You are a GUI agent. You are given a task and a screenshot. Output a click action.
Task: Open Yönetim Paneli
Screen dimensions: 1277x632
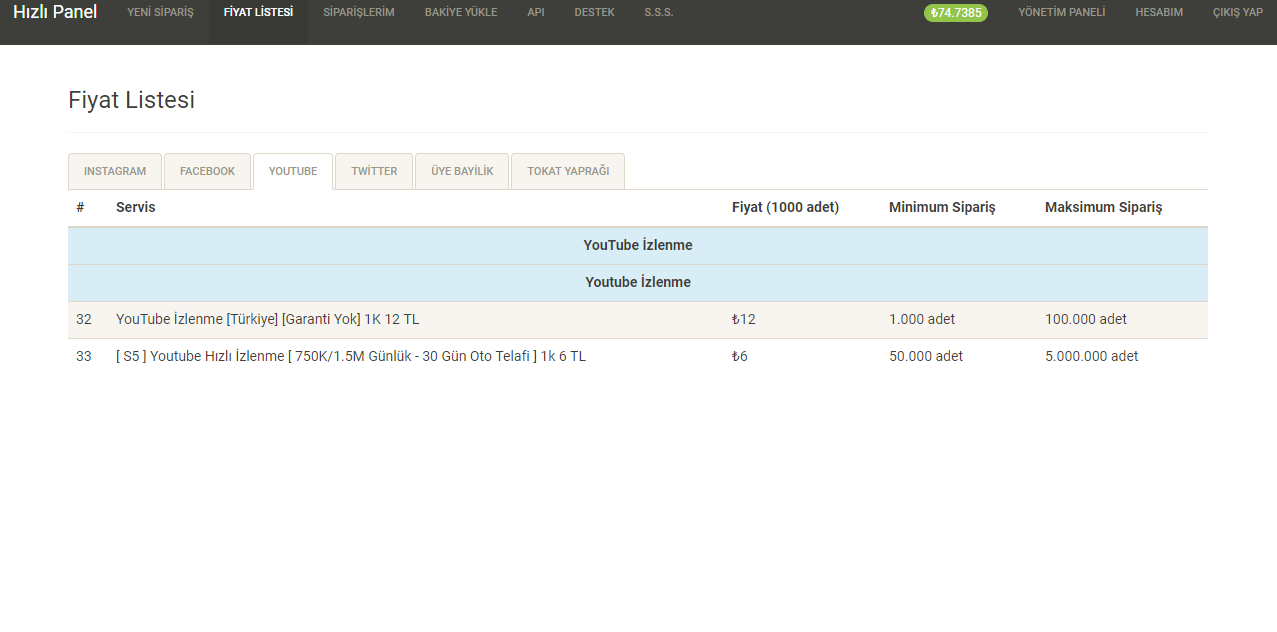(1061, 13)
